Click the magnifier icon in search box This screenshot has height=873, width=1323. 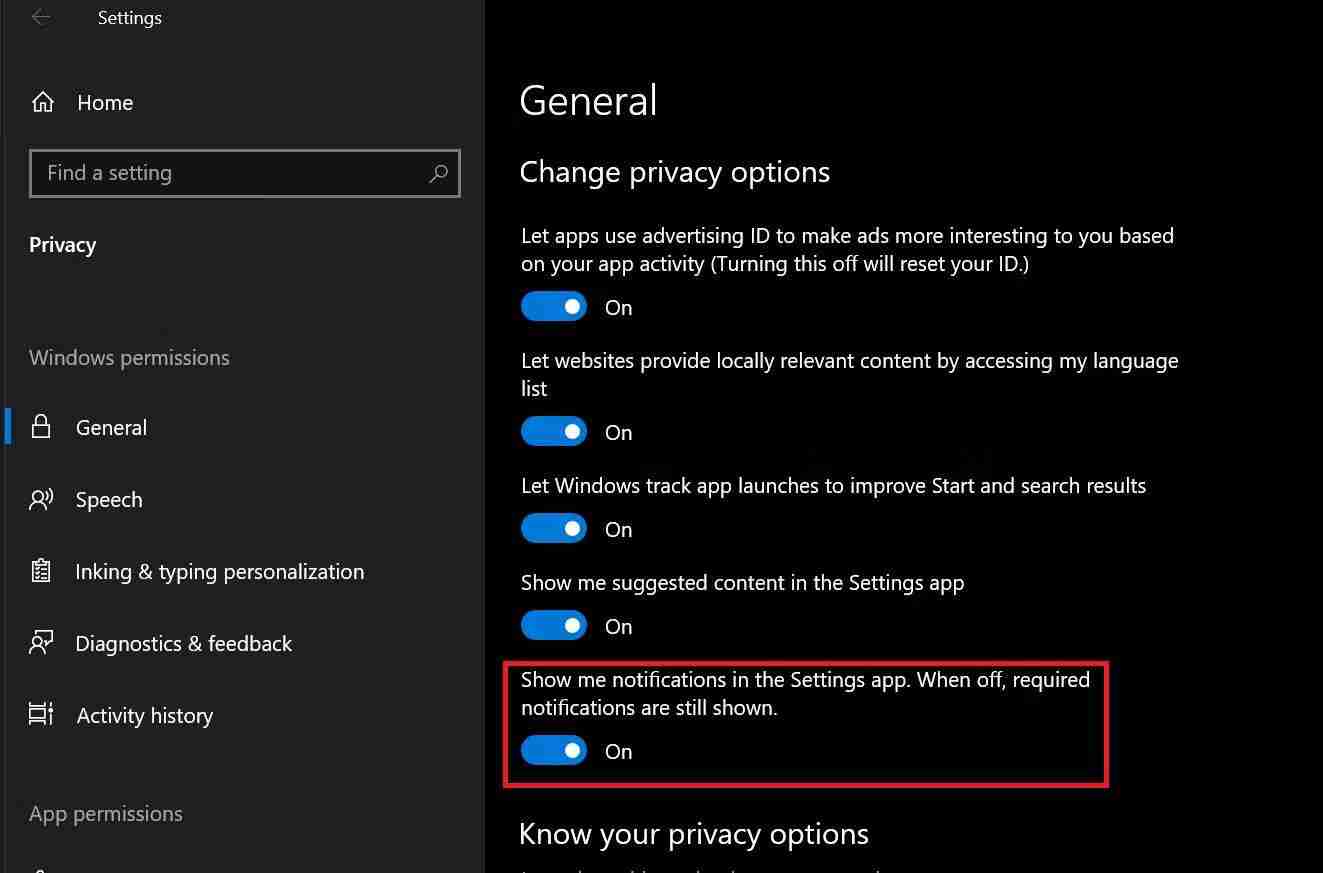click(438, 174)
